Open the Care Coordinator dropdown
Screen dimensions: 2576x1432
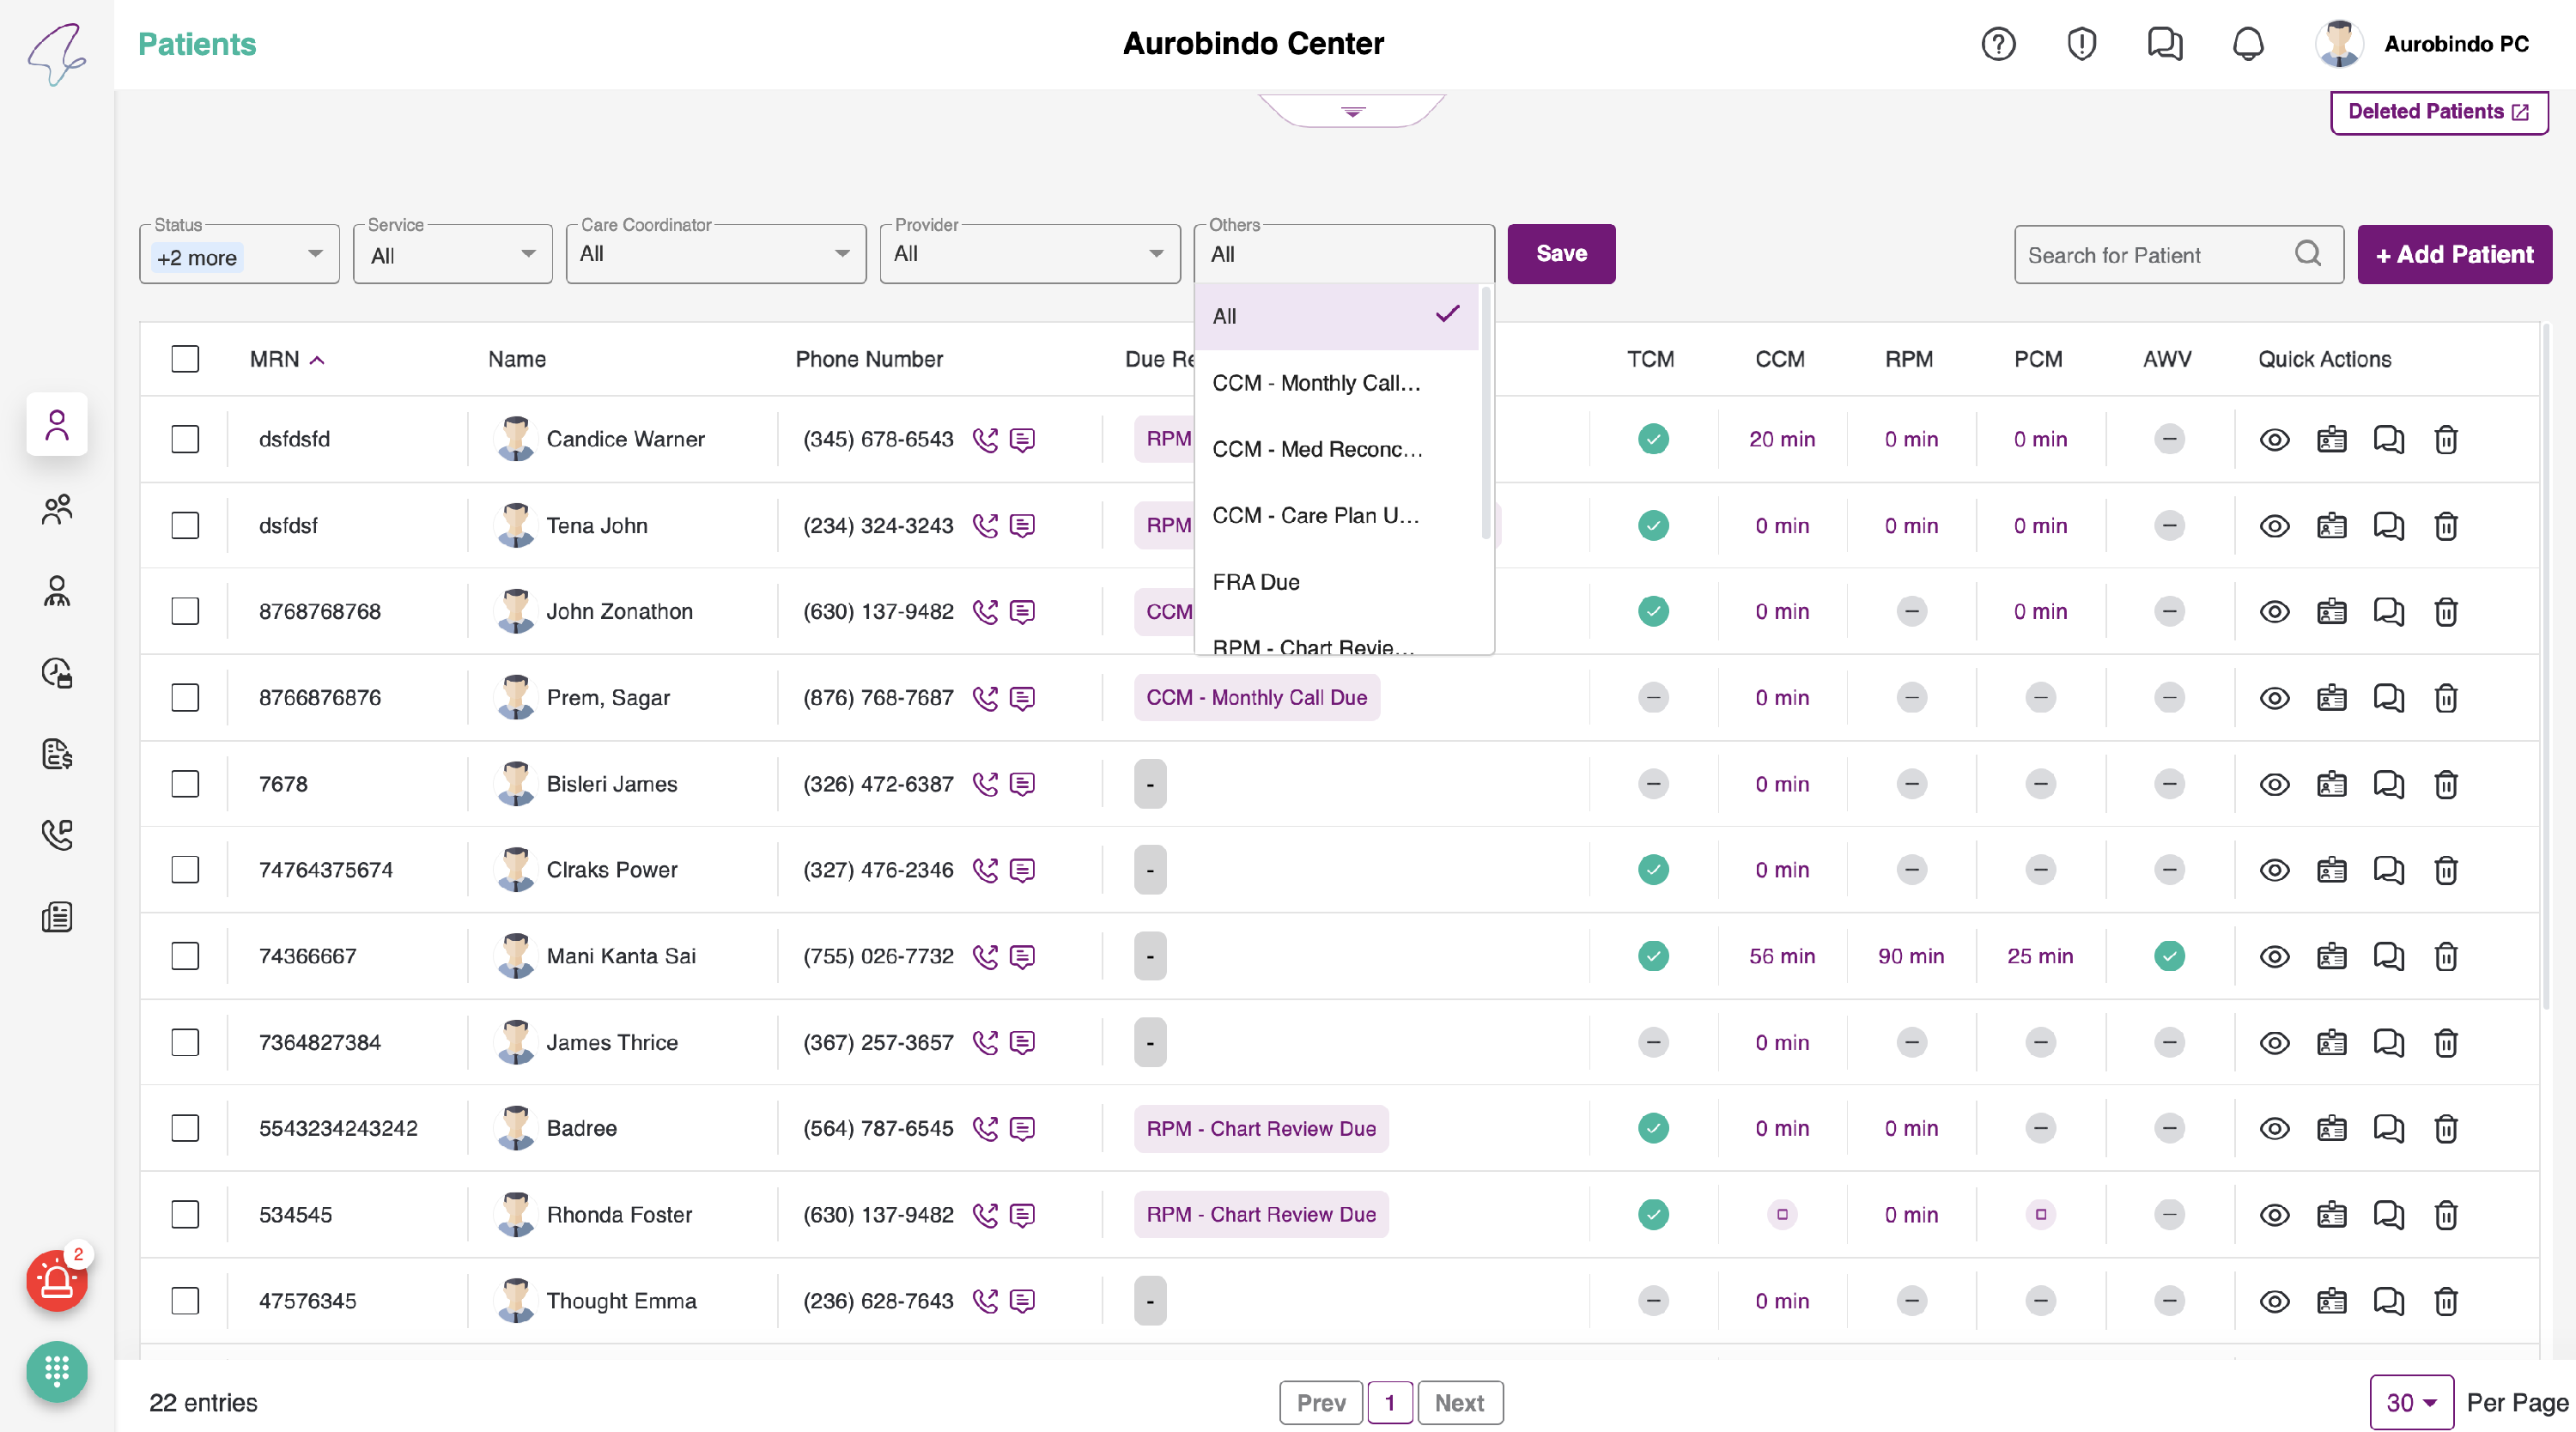tap(842, 254)
